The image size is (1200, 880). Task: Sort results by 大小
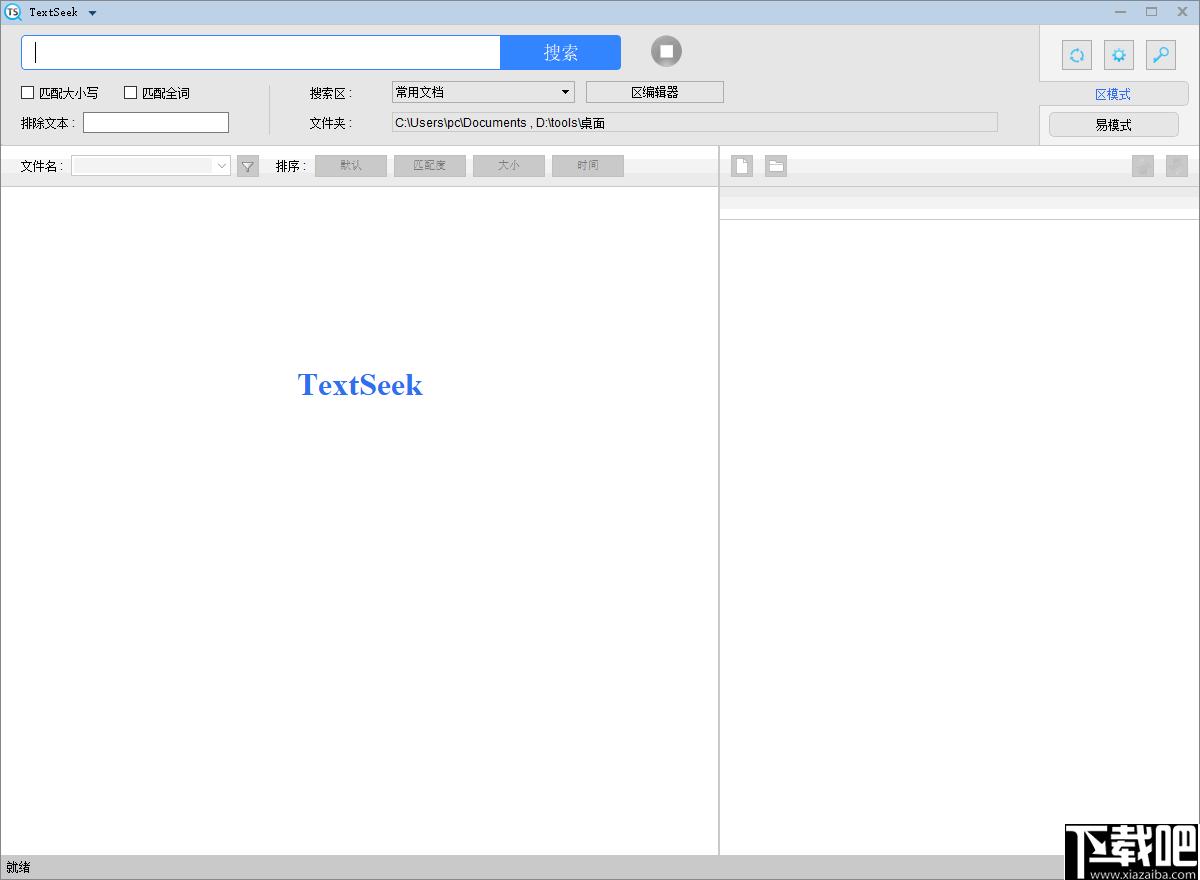(509, 166)
